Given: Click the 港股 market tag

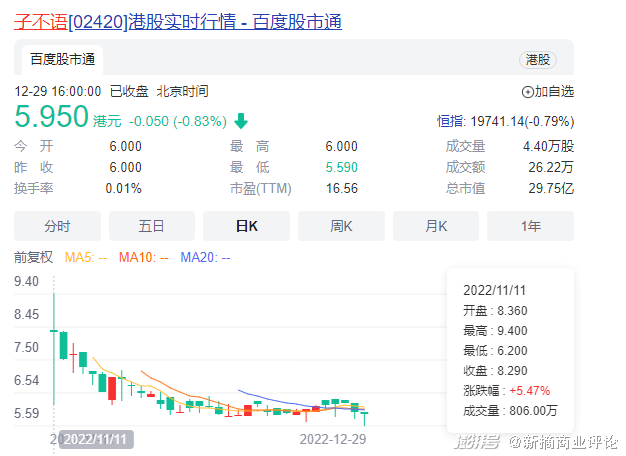Looking at the screenshot, I should coord(537,60).
